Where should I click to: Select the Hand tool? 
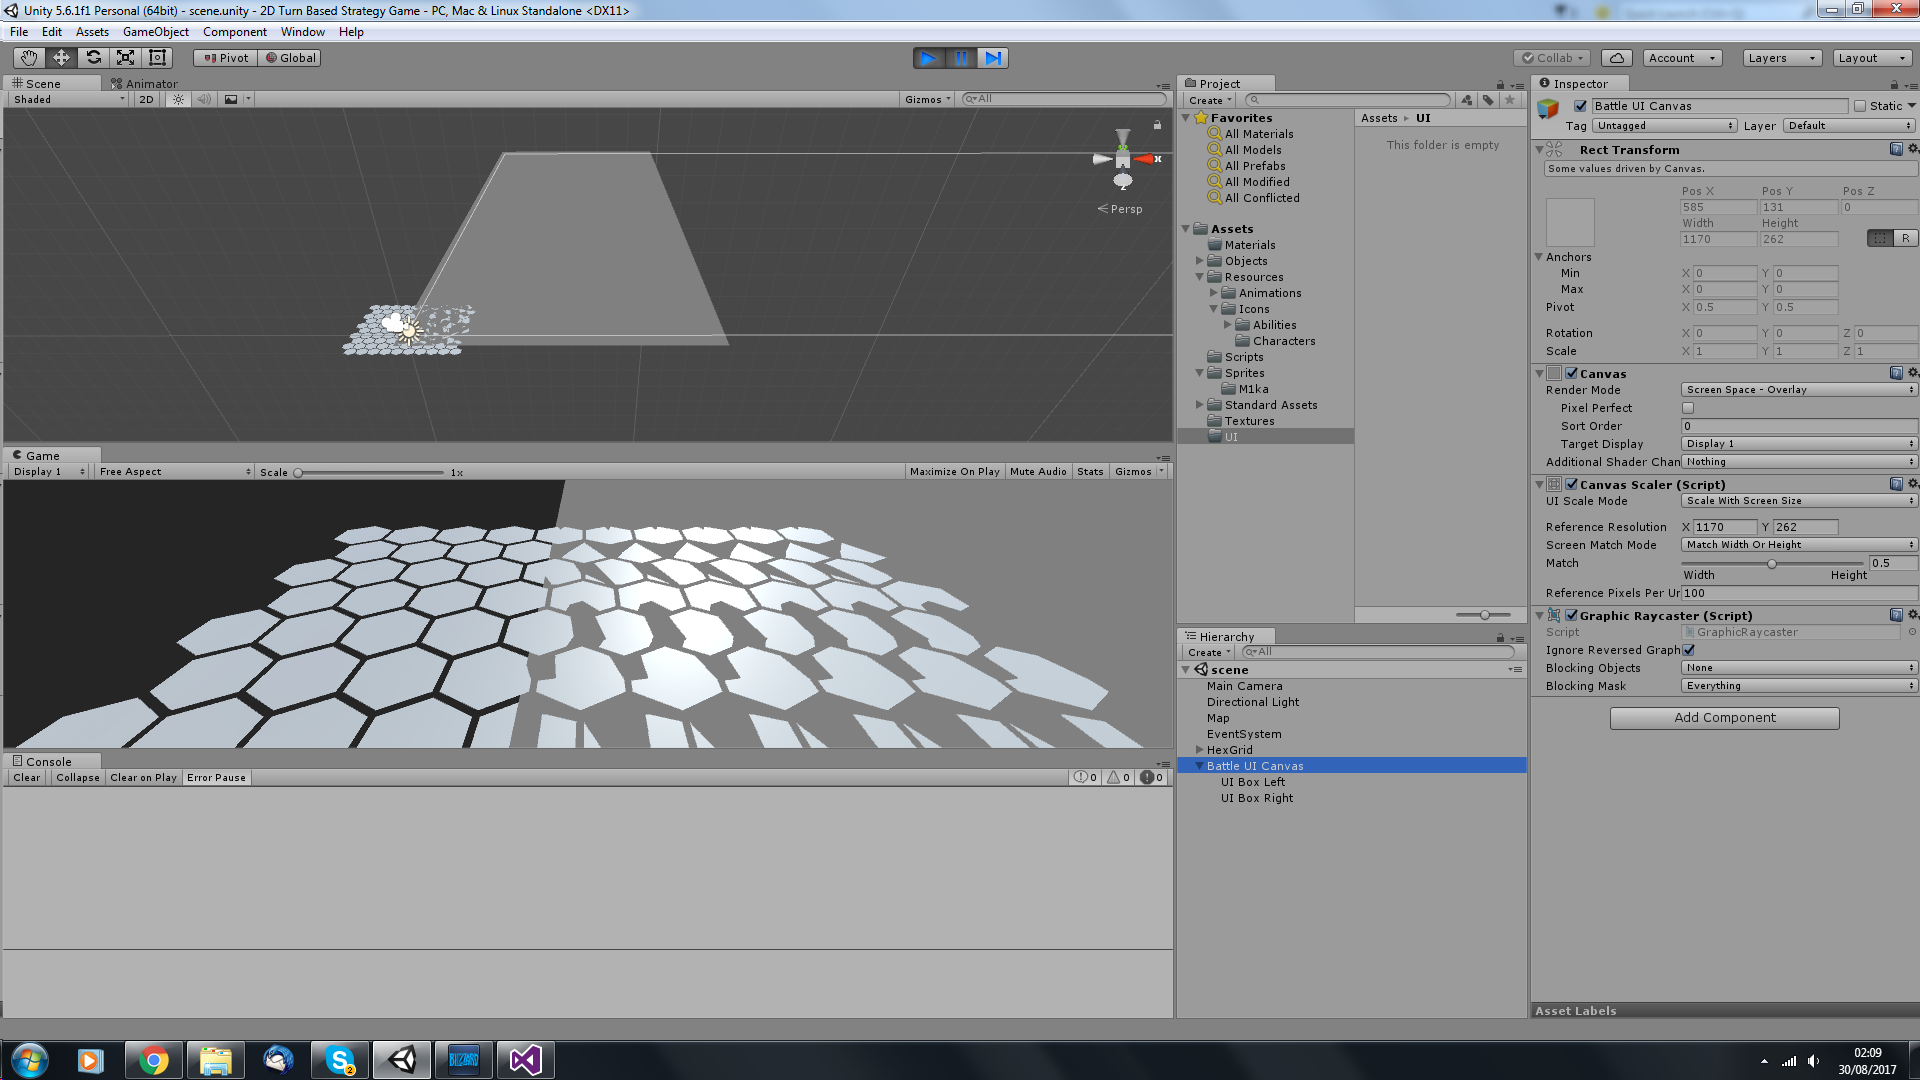[29, 58]
